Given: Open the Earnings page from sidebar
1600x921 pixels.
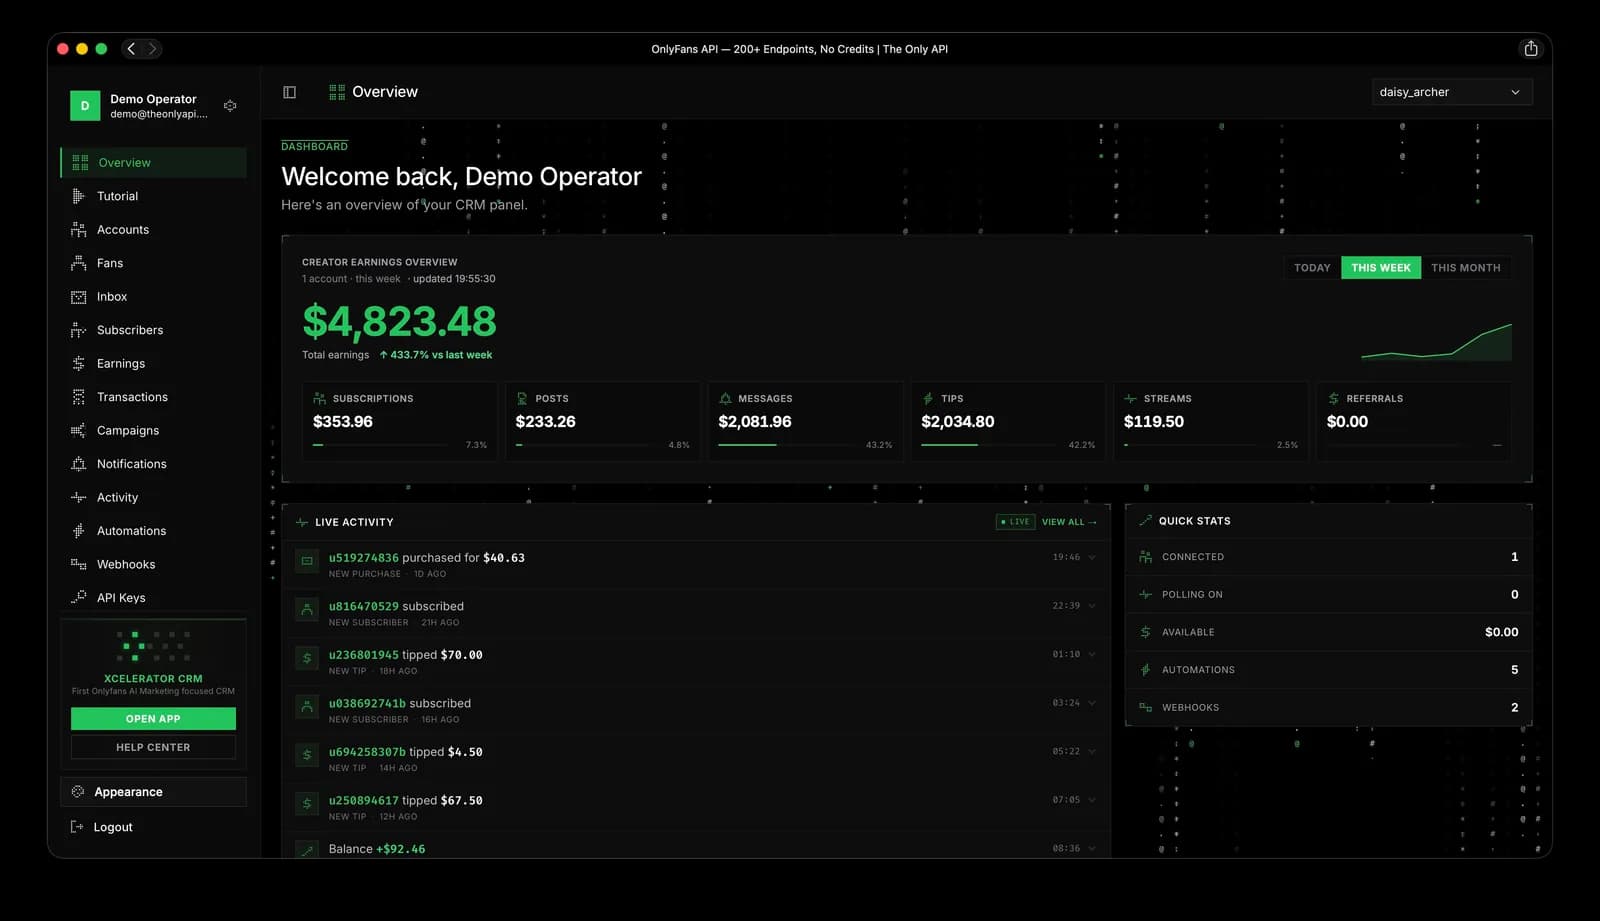Looking at the screenshot, I should tap(153, 364).
